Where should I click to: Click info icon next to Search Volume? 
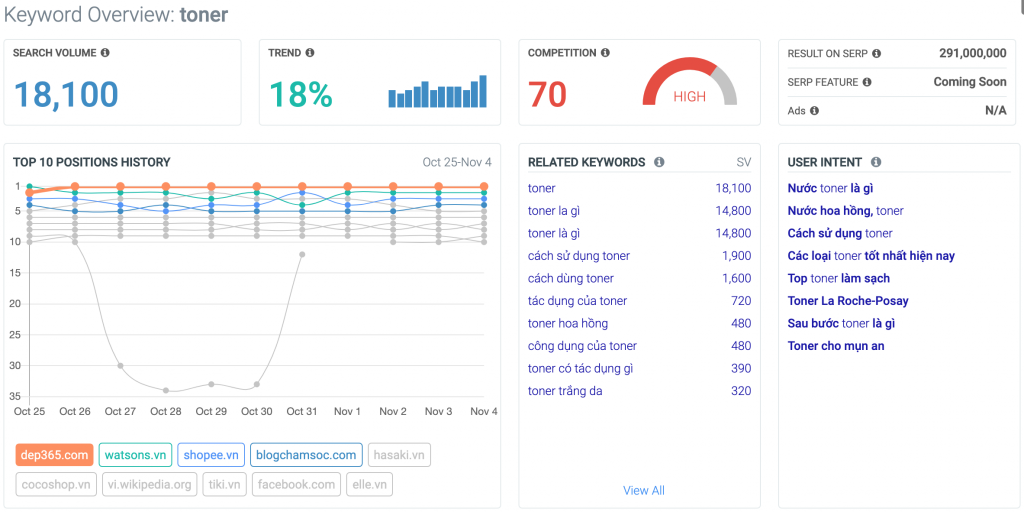click(105, 53)
